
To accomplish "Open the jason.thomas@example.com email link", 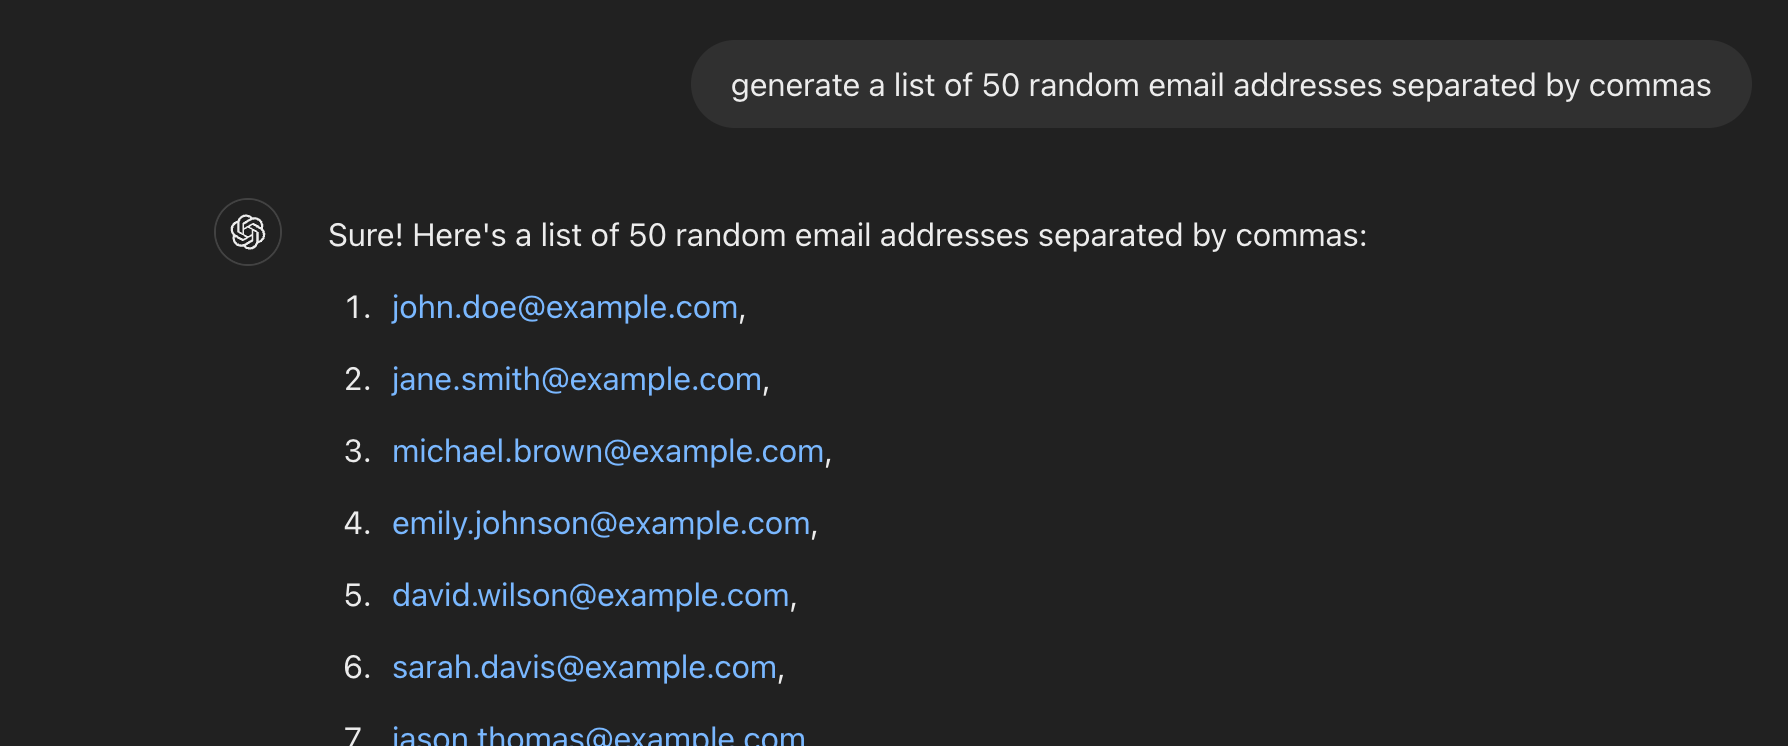I will 598,735.
